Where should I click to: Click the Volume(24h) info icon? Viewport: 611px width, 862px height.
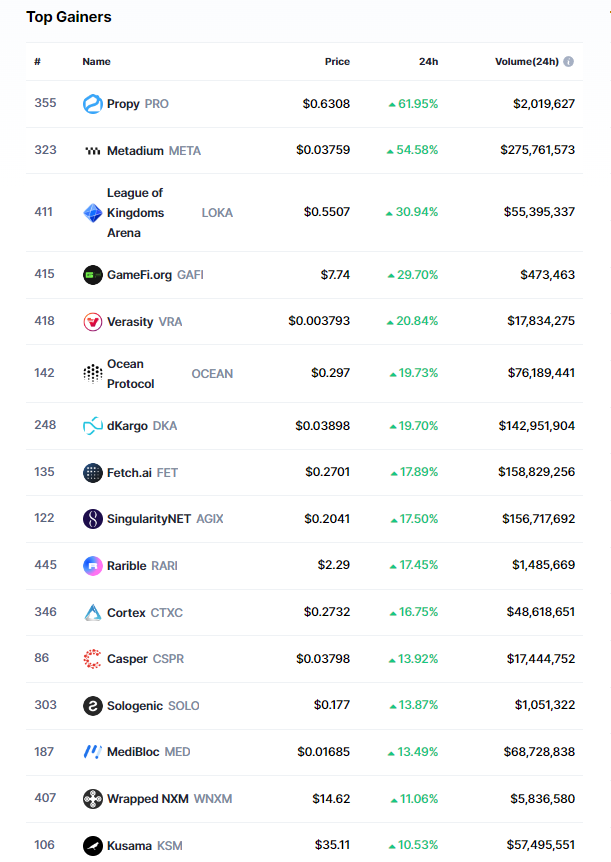(x=568, y=62)
